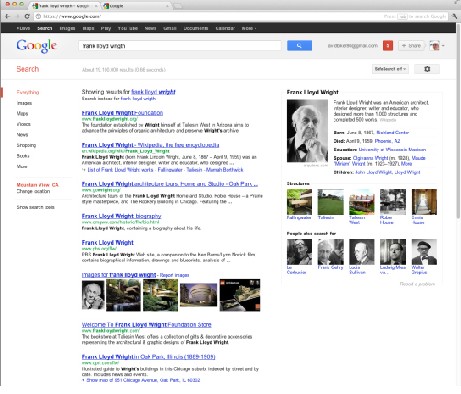Open the Fallingwater structure thumbnail

tap(299, 202)
